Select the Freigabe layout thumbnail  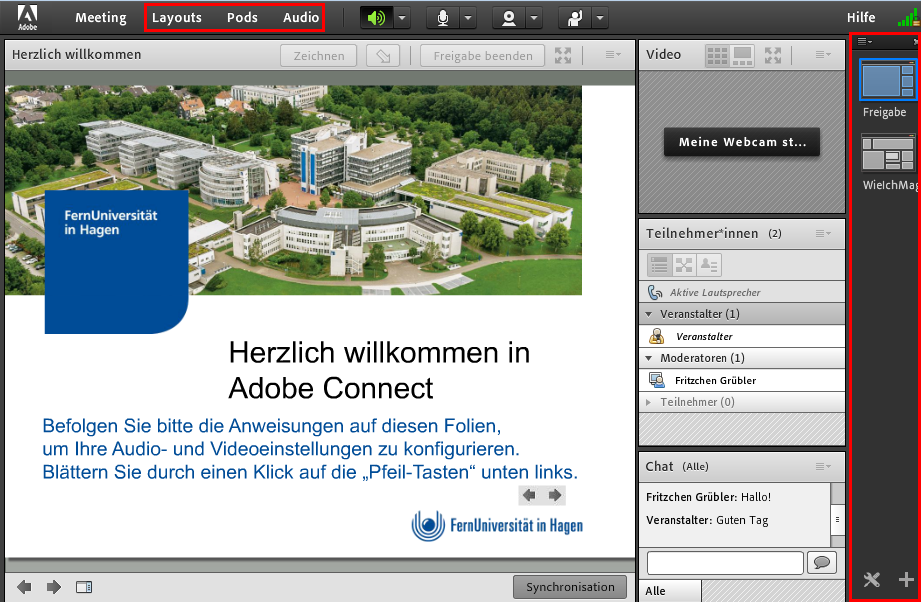point(887,80)
